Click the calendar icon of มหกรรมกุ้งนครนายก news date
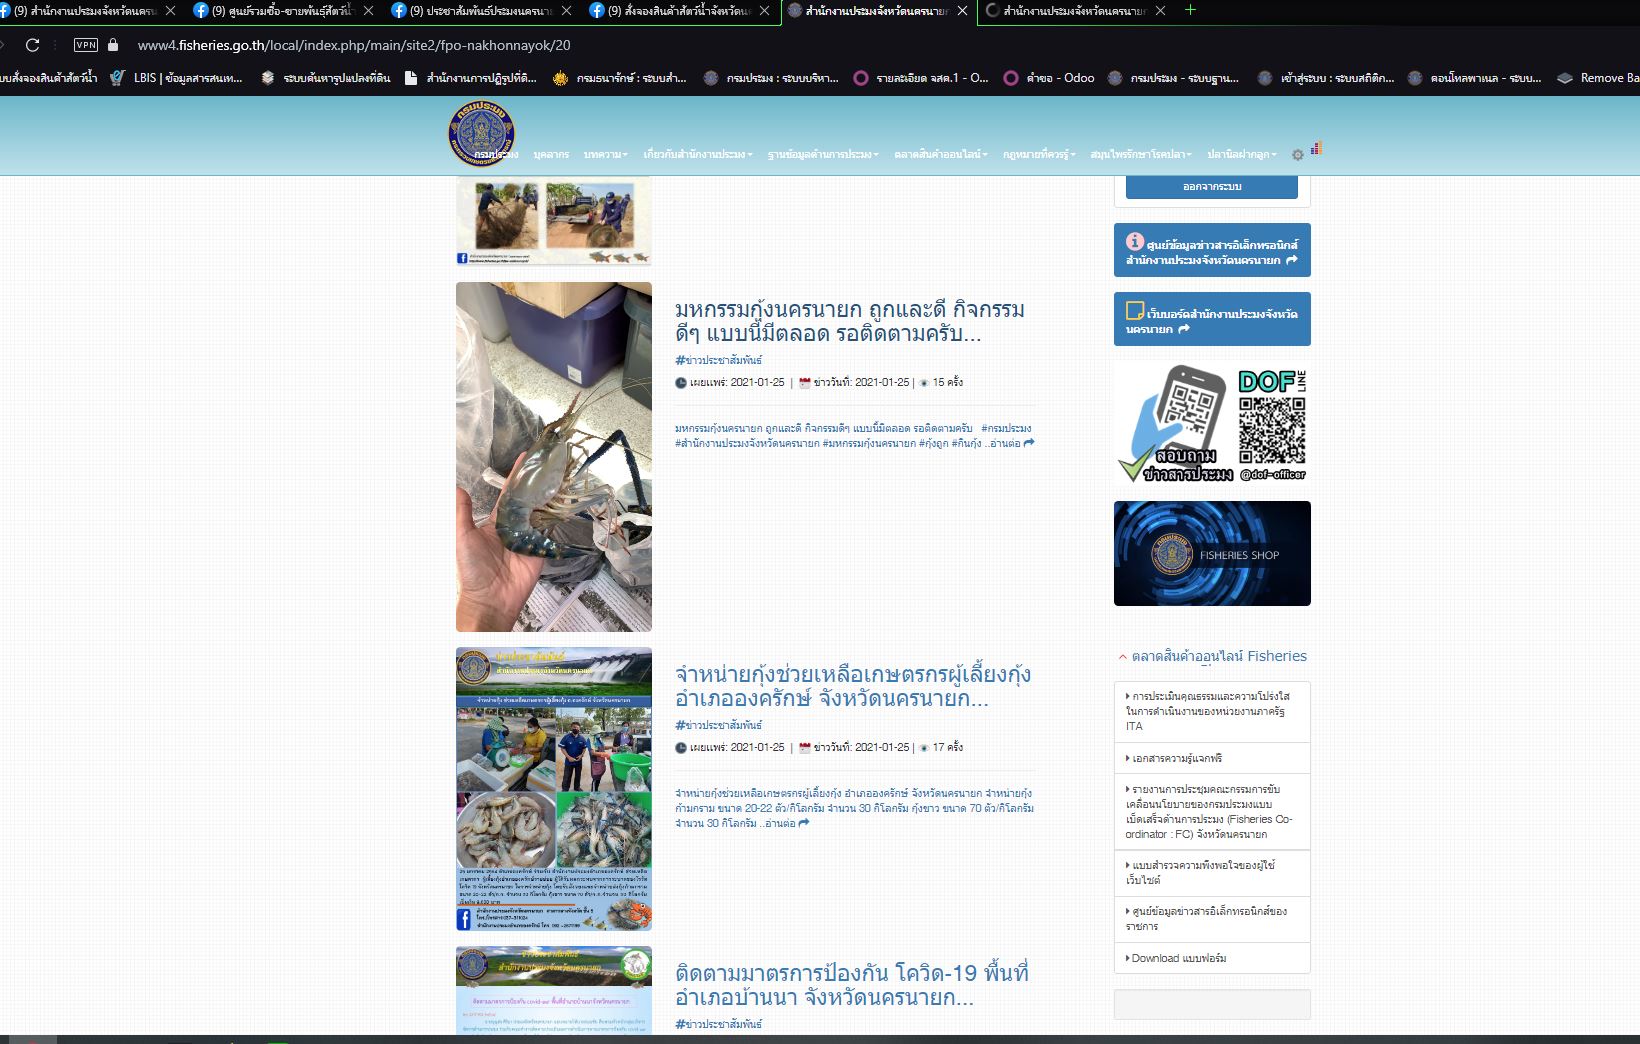Image resolution: width=1640 pixels, height=1044 pixels. (805, 382)
